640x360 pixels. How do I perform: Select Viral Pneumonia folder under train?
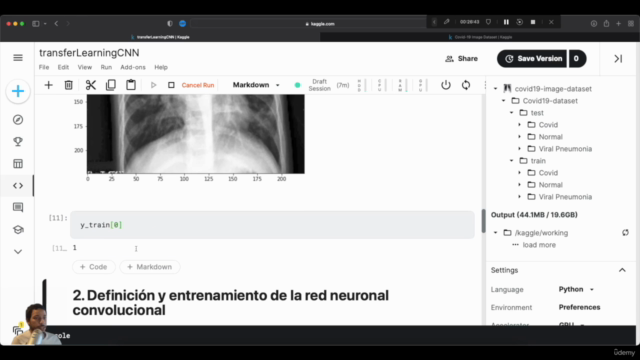click(565, 197)
